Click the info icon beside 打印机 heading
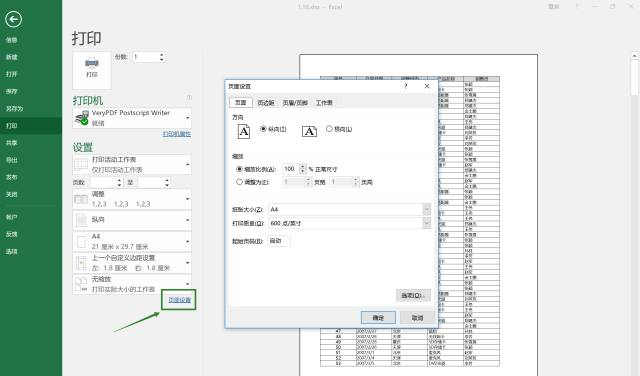 [189, 98]
